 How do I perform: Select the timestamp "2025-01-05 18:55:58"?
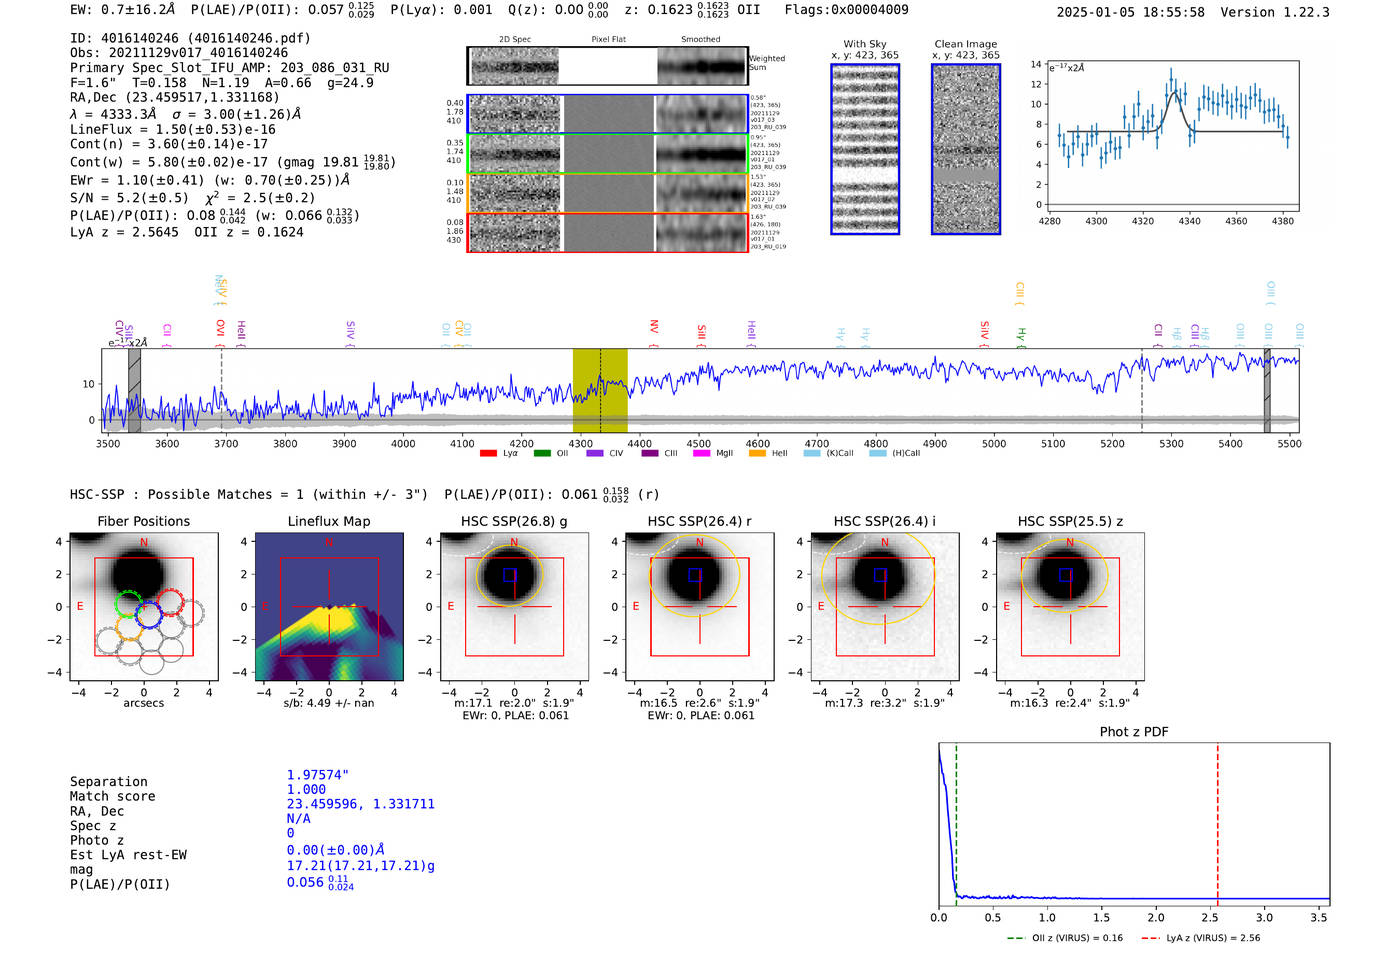(x=1131, y=12)
